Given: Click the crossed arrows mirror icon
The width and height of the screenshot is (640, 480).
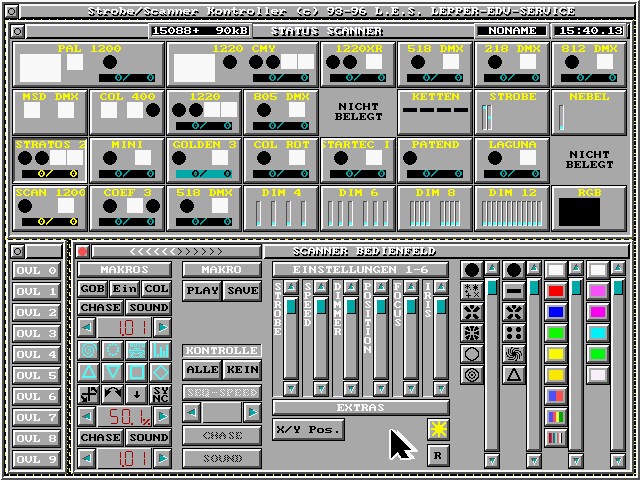Looking at the screenshot, I should click(88, 394).
